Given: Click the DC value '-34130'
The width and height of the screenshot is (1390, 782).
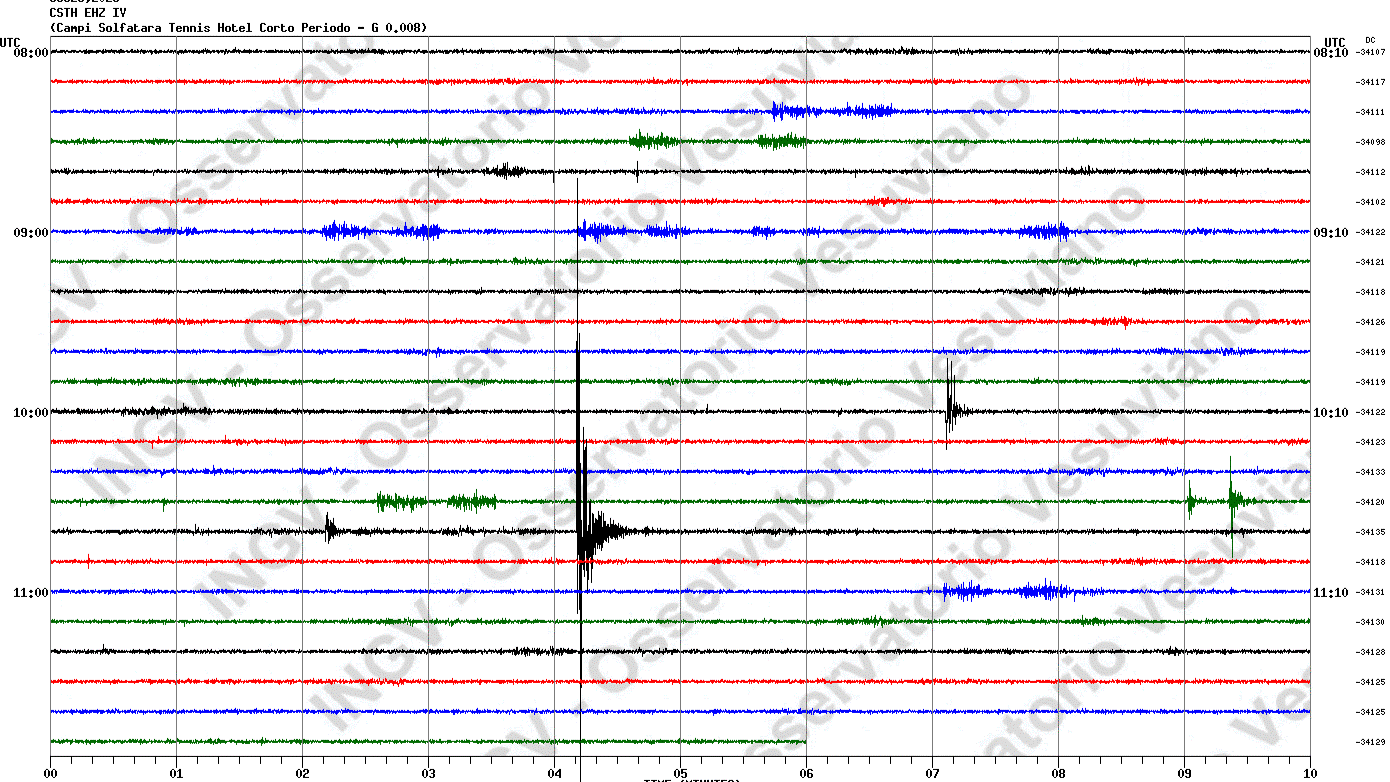Looking at the screenshot, I should point(1370,622).
